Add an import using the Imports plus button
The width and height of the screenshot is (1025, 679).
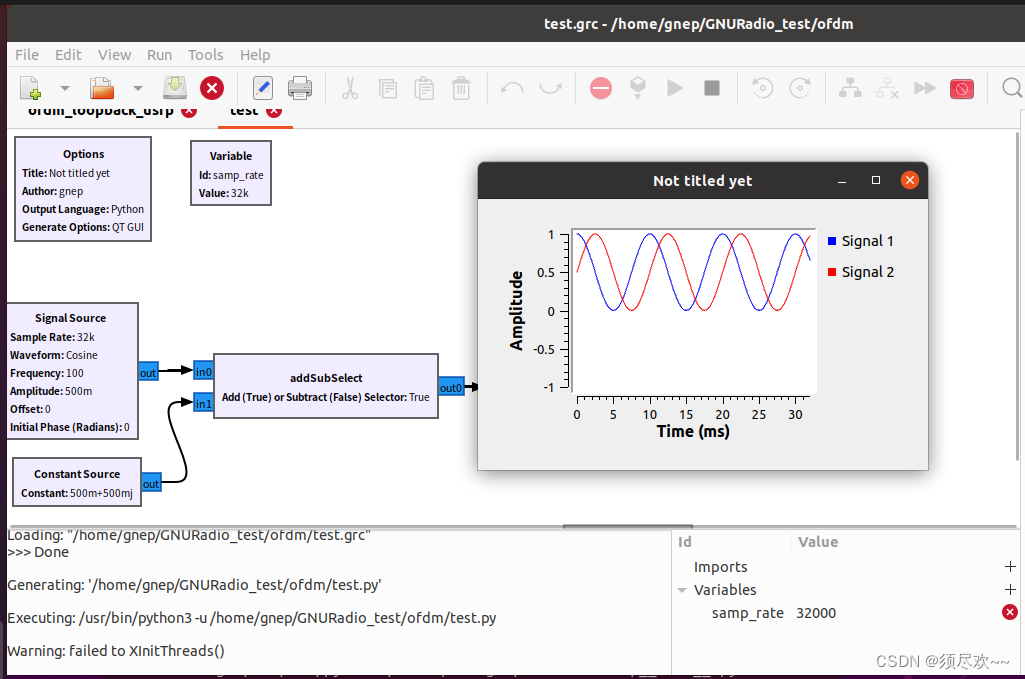pos(1010,567)
